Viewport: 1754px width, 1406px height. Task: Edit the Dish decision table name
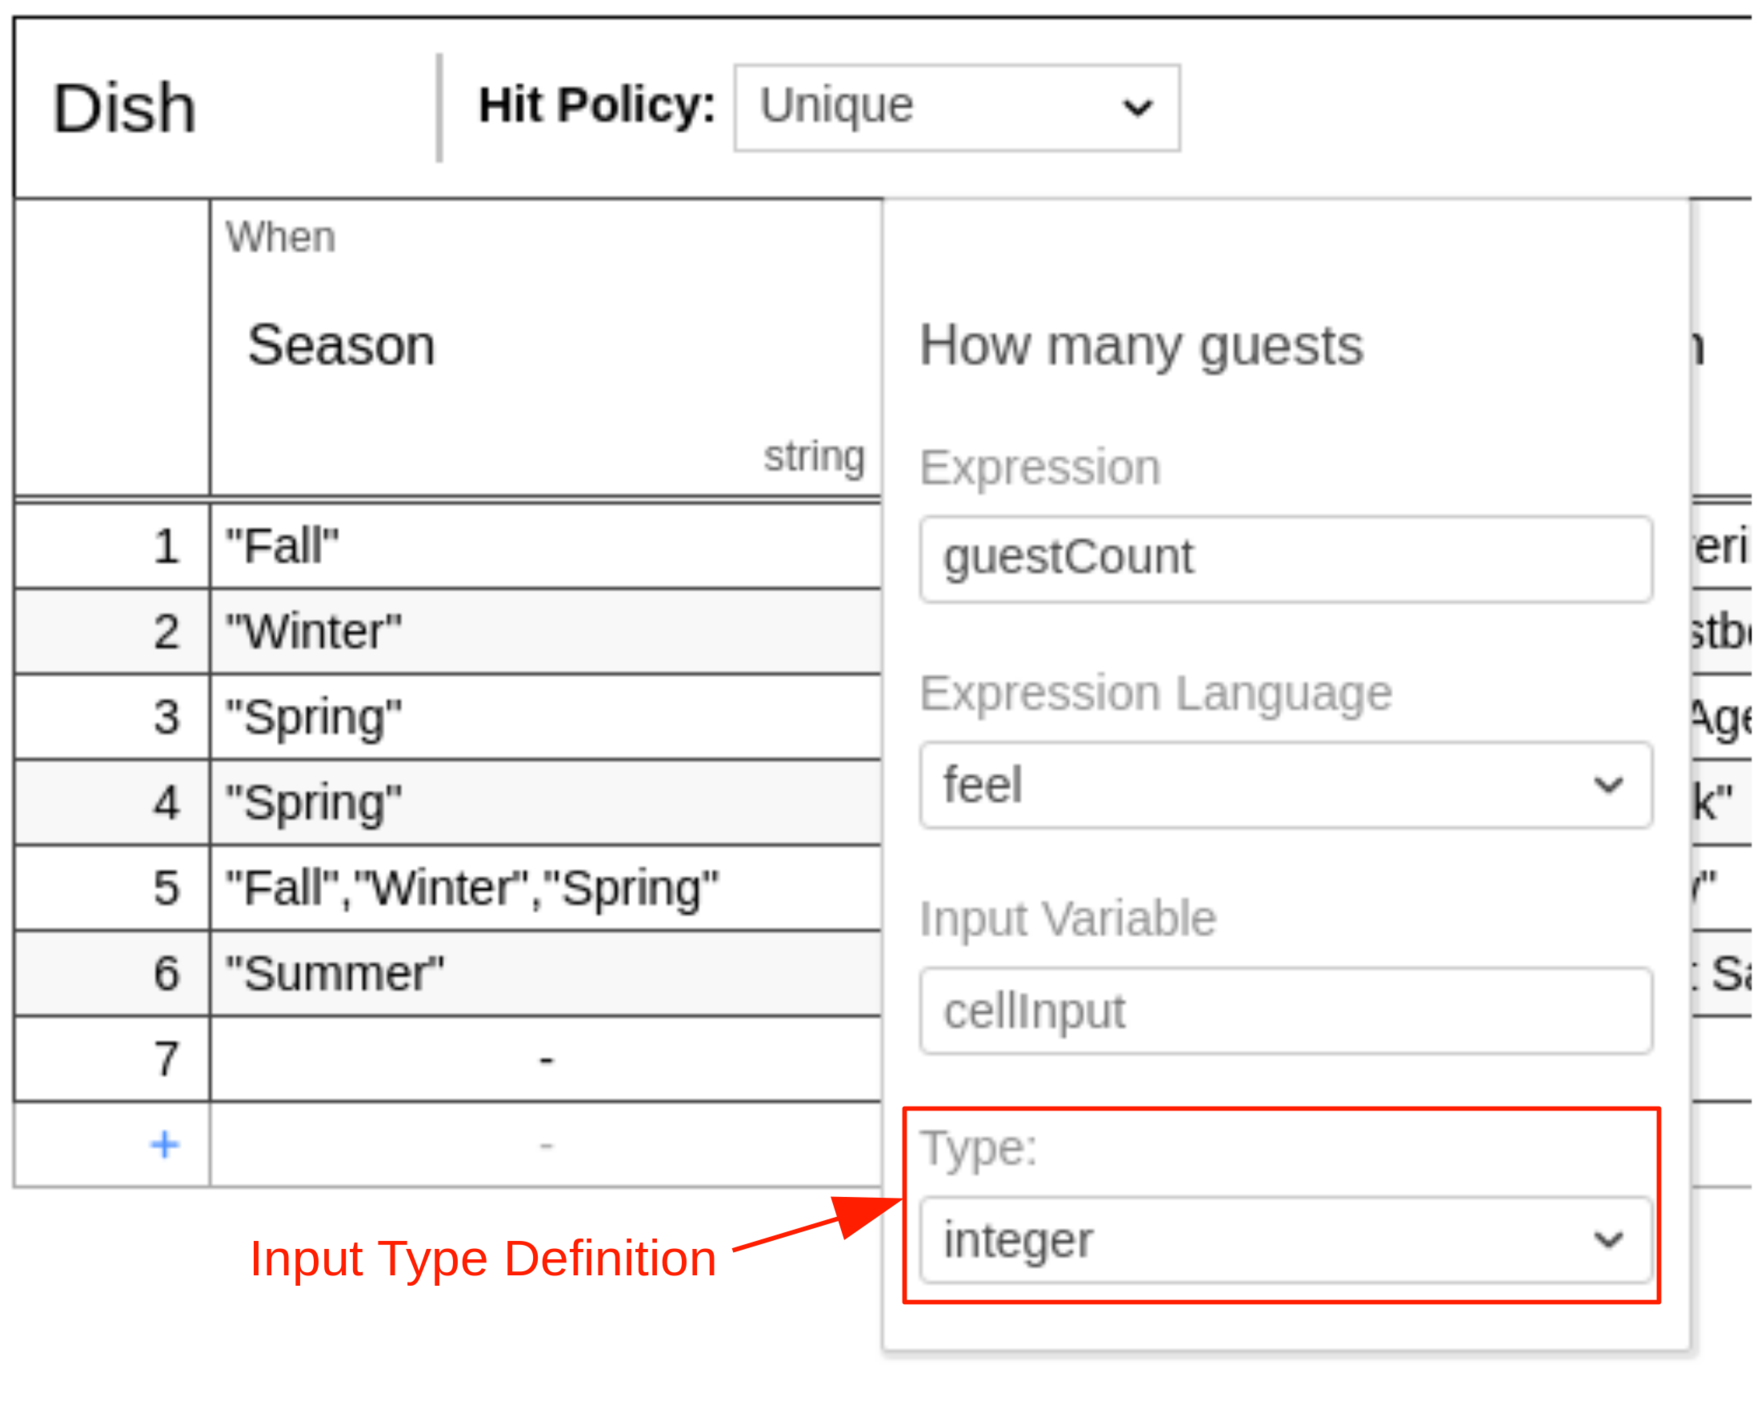tap(123, 105)
